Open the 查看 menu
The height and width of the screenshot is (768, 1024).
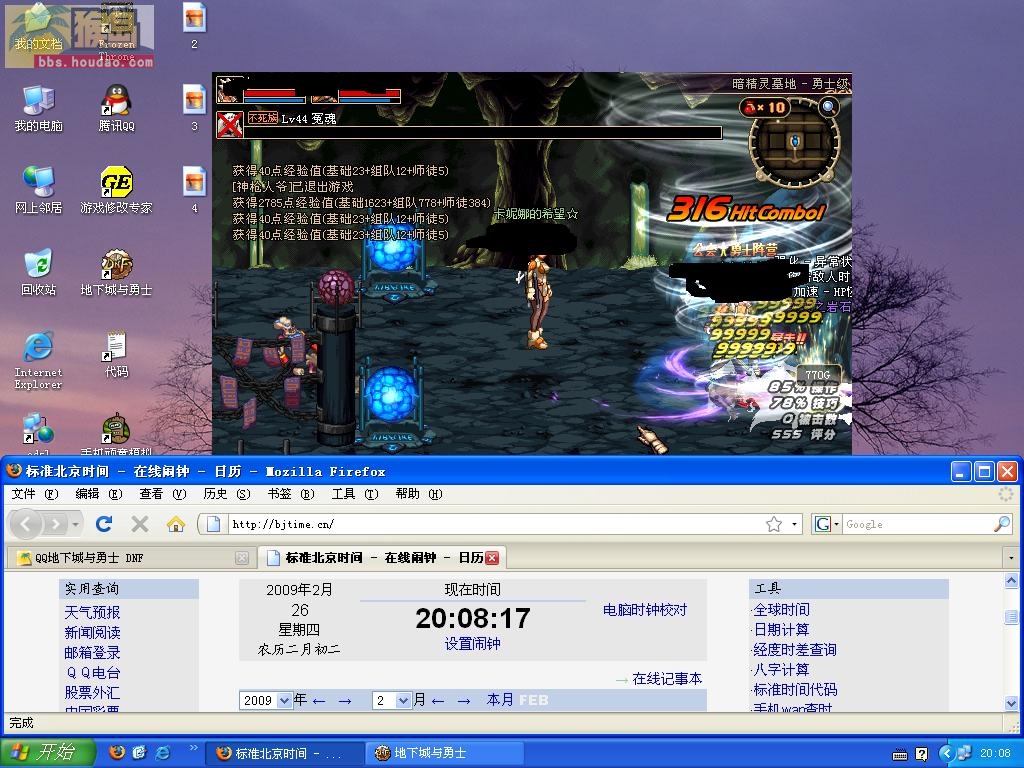coord(163,494)
